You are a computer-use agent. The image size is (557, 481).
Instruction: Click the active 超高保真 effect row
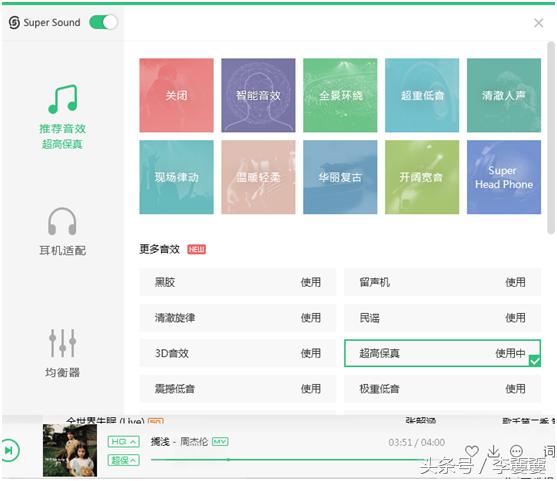pos(442,353)
